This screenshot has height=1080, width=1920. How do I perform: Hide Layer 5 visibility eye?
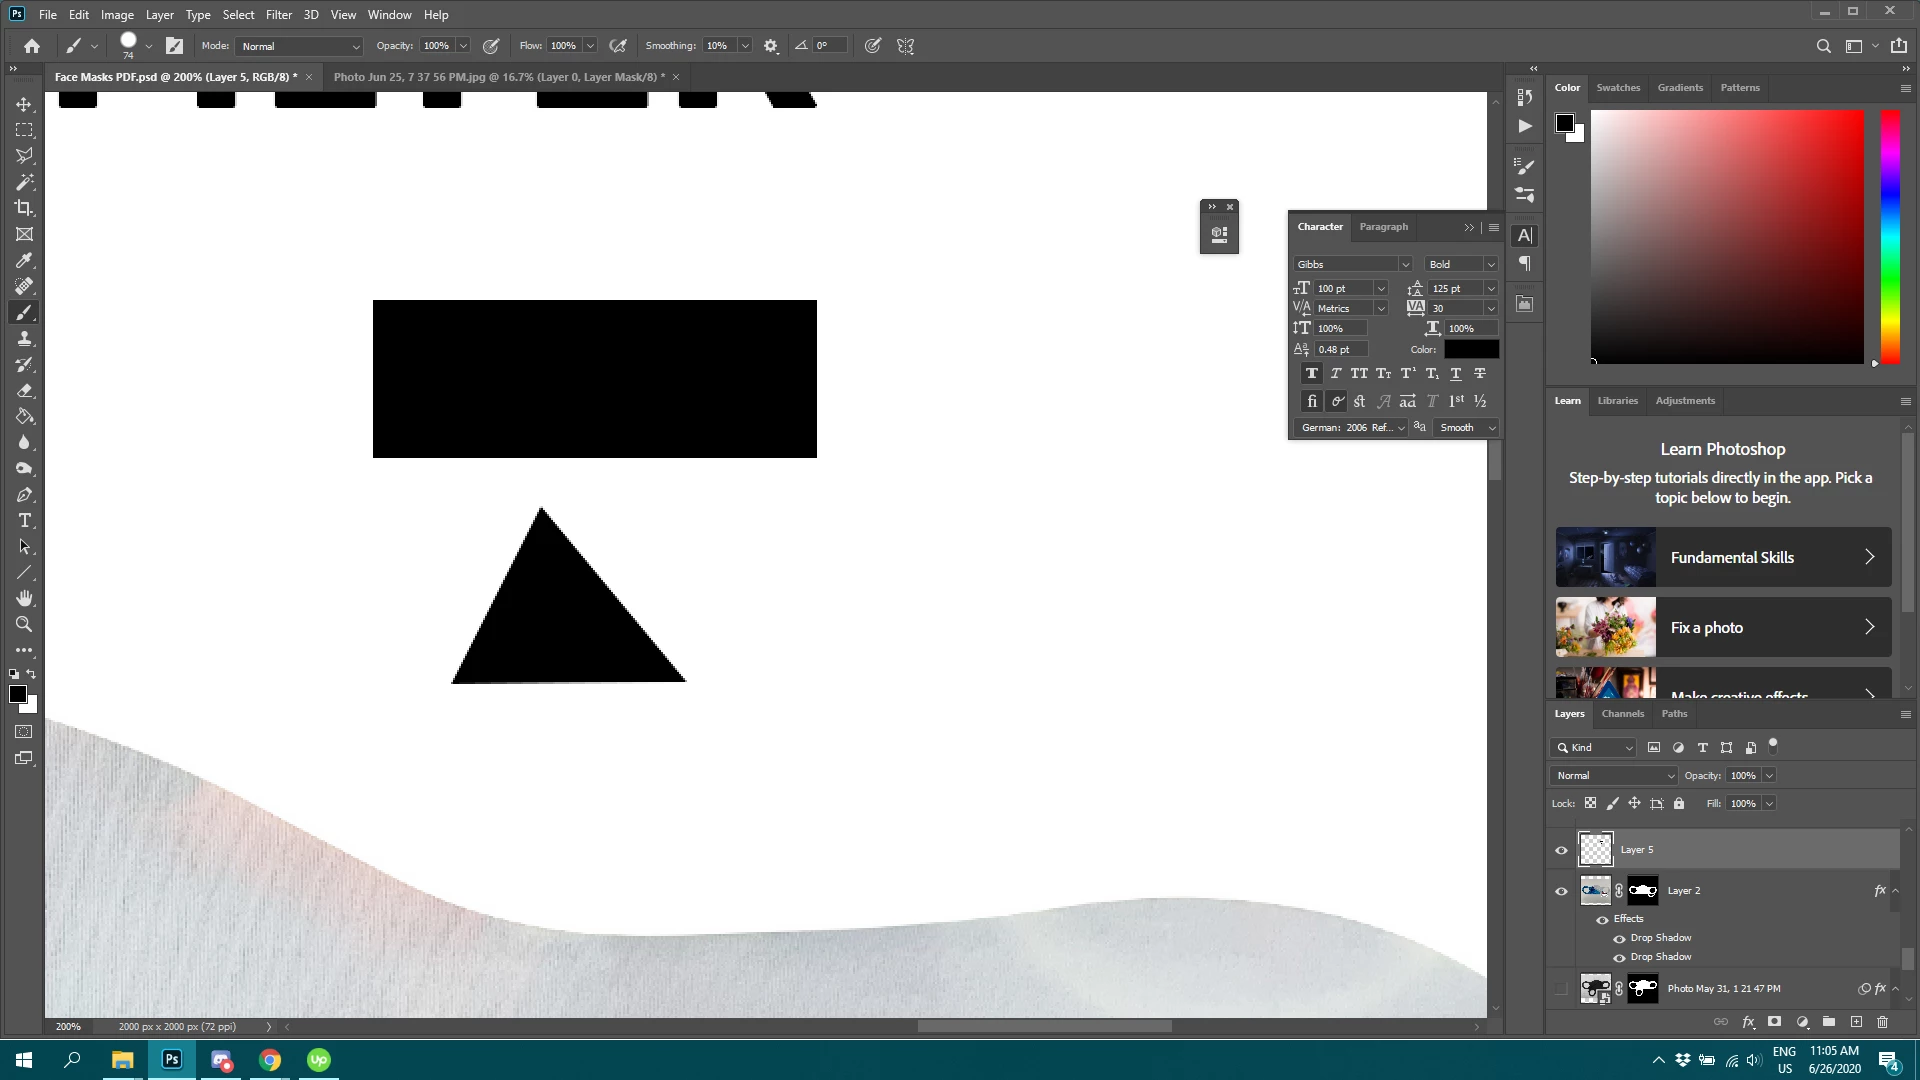click(1561, 850)
